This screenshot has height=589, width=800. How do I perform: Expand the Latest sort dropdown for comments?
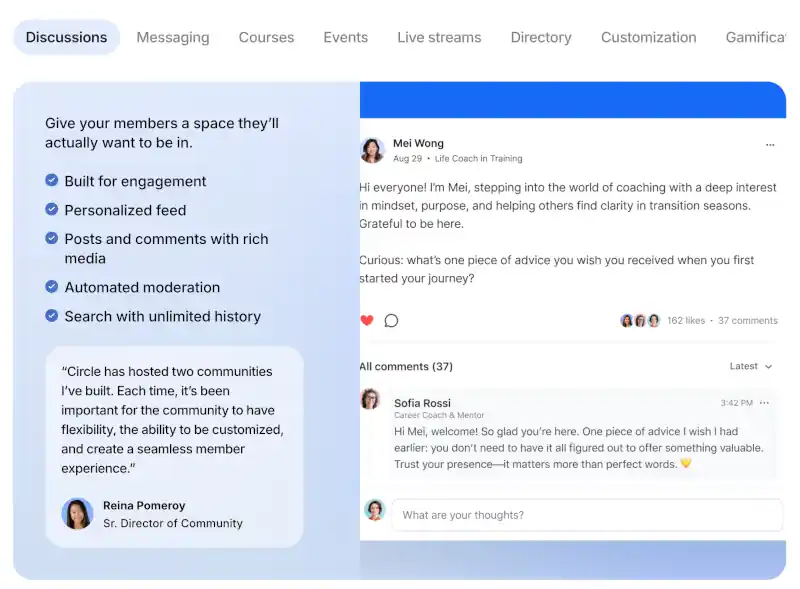[x=751, y=366]
